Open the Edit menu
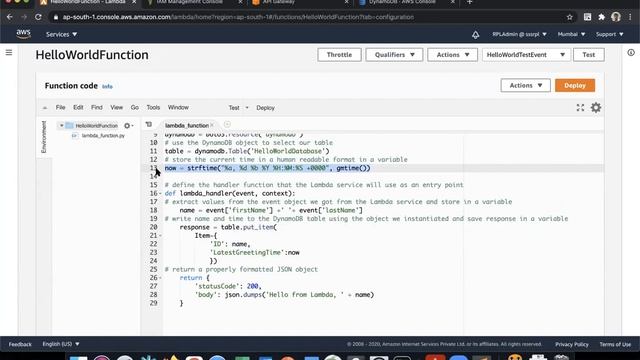The width and height of the screenshot is (640, 360). tap(78, 107)
